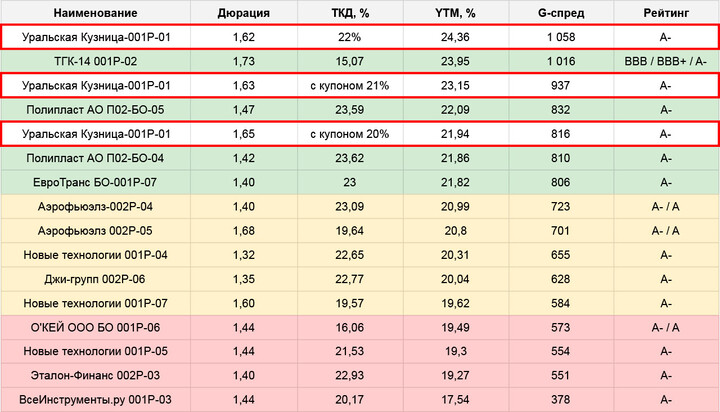This screenshot has height=412, width=720.
Task: Click ТКД value 16,06
Action: click(x=349, y=327)
